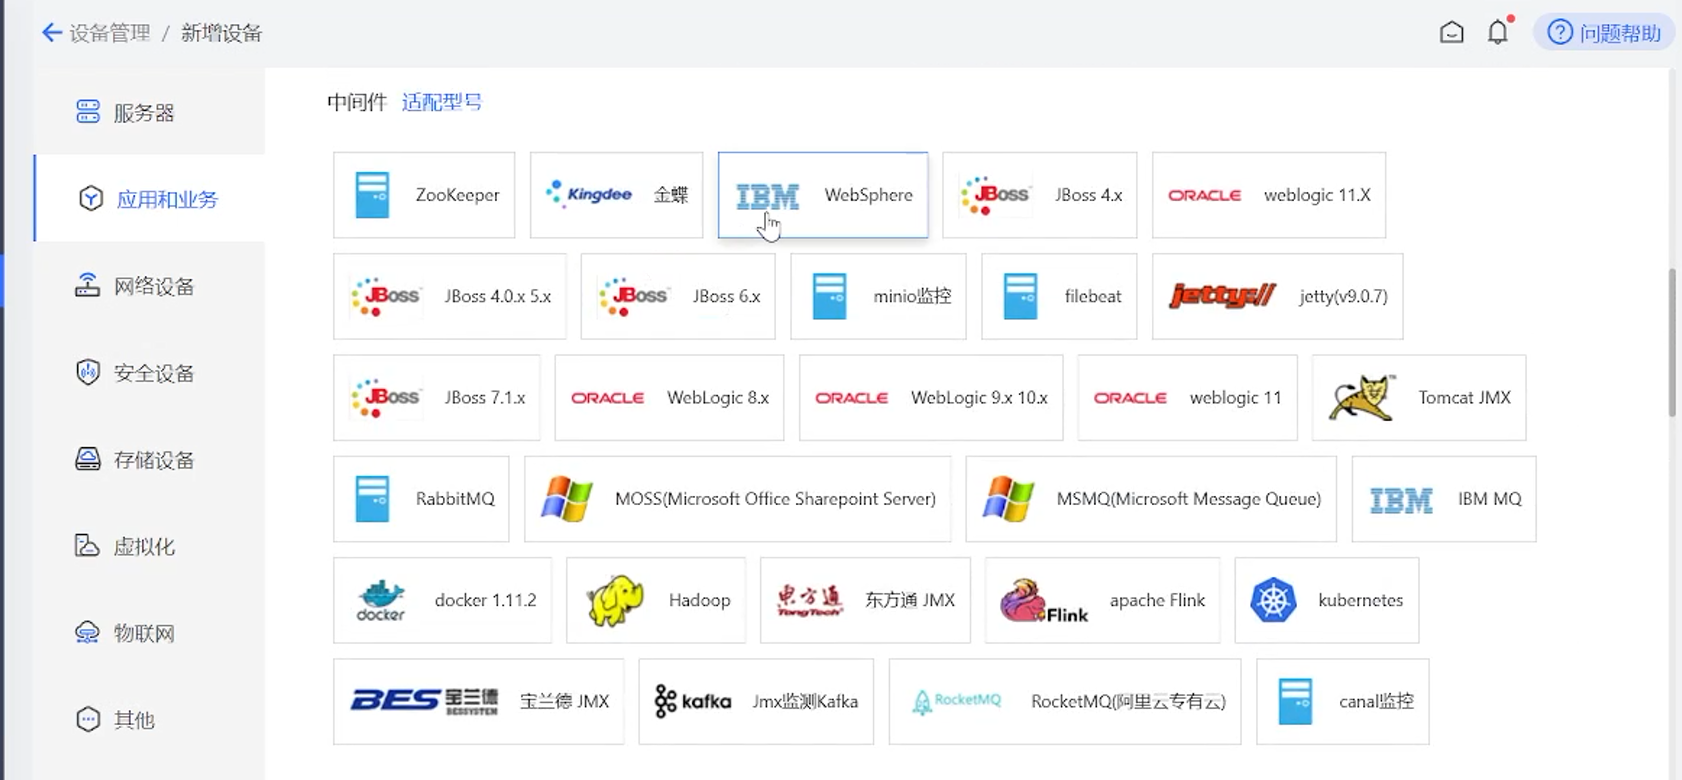Select 应用和业务 in the sidebar

coord(150,199)
